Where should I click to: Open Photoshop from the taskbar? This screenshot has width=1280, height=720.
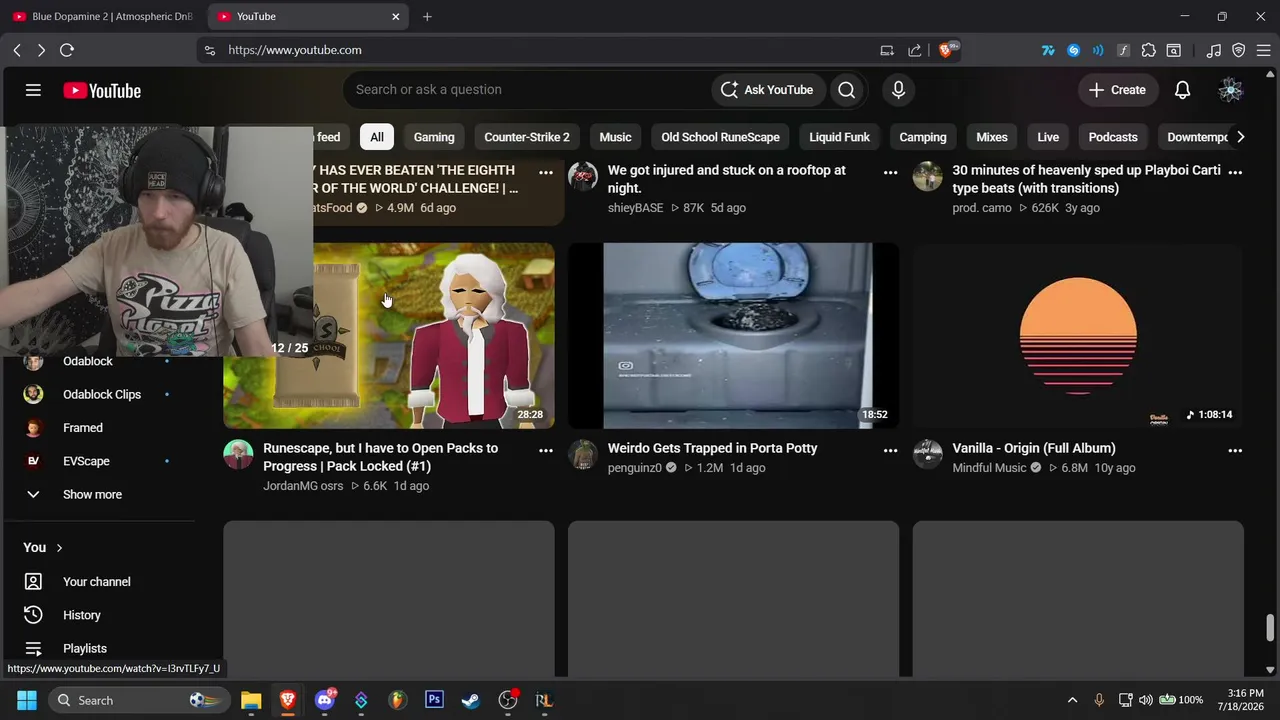click(x=434, y=700)
